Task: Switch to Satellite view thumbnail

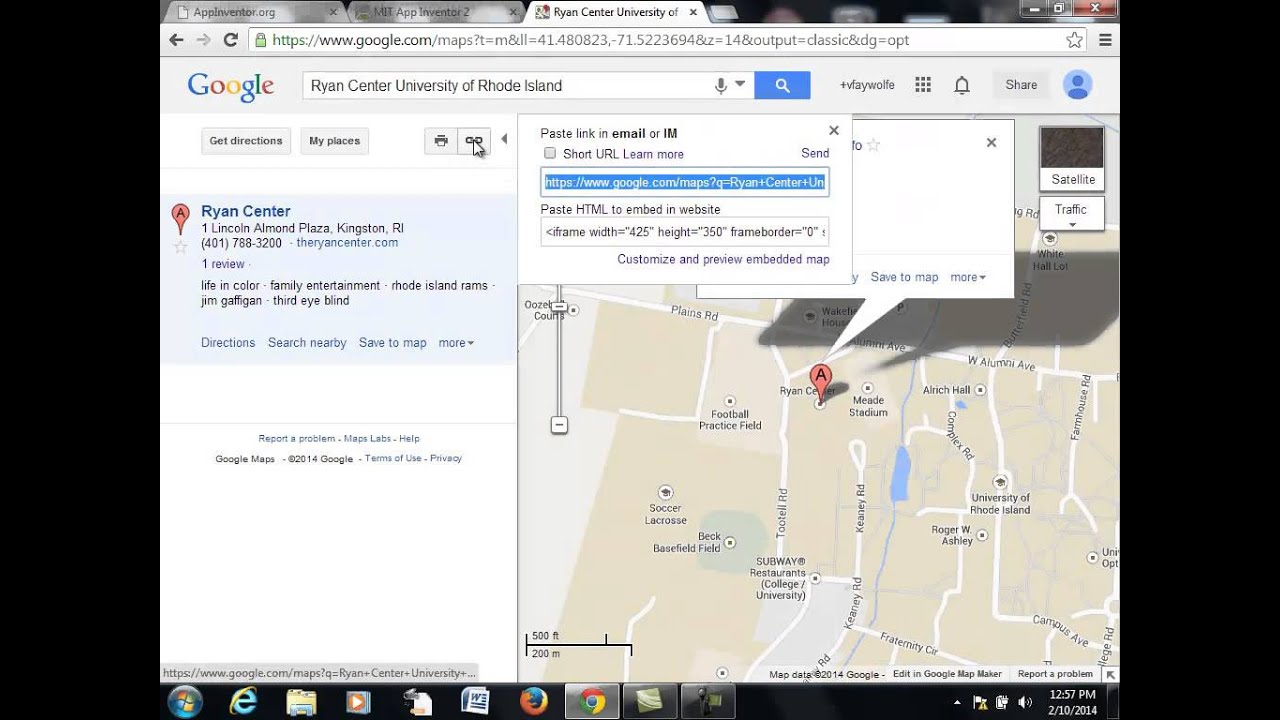Action: pos(1072,158)
